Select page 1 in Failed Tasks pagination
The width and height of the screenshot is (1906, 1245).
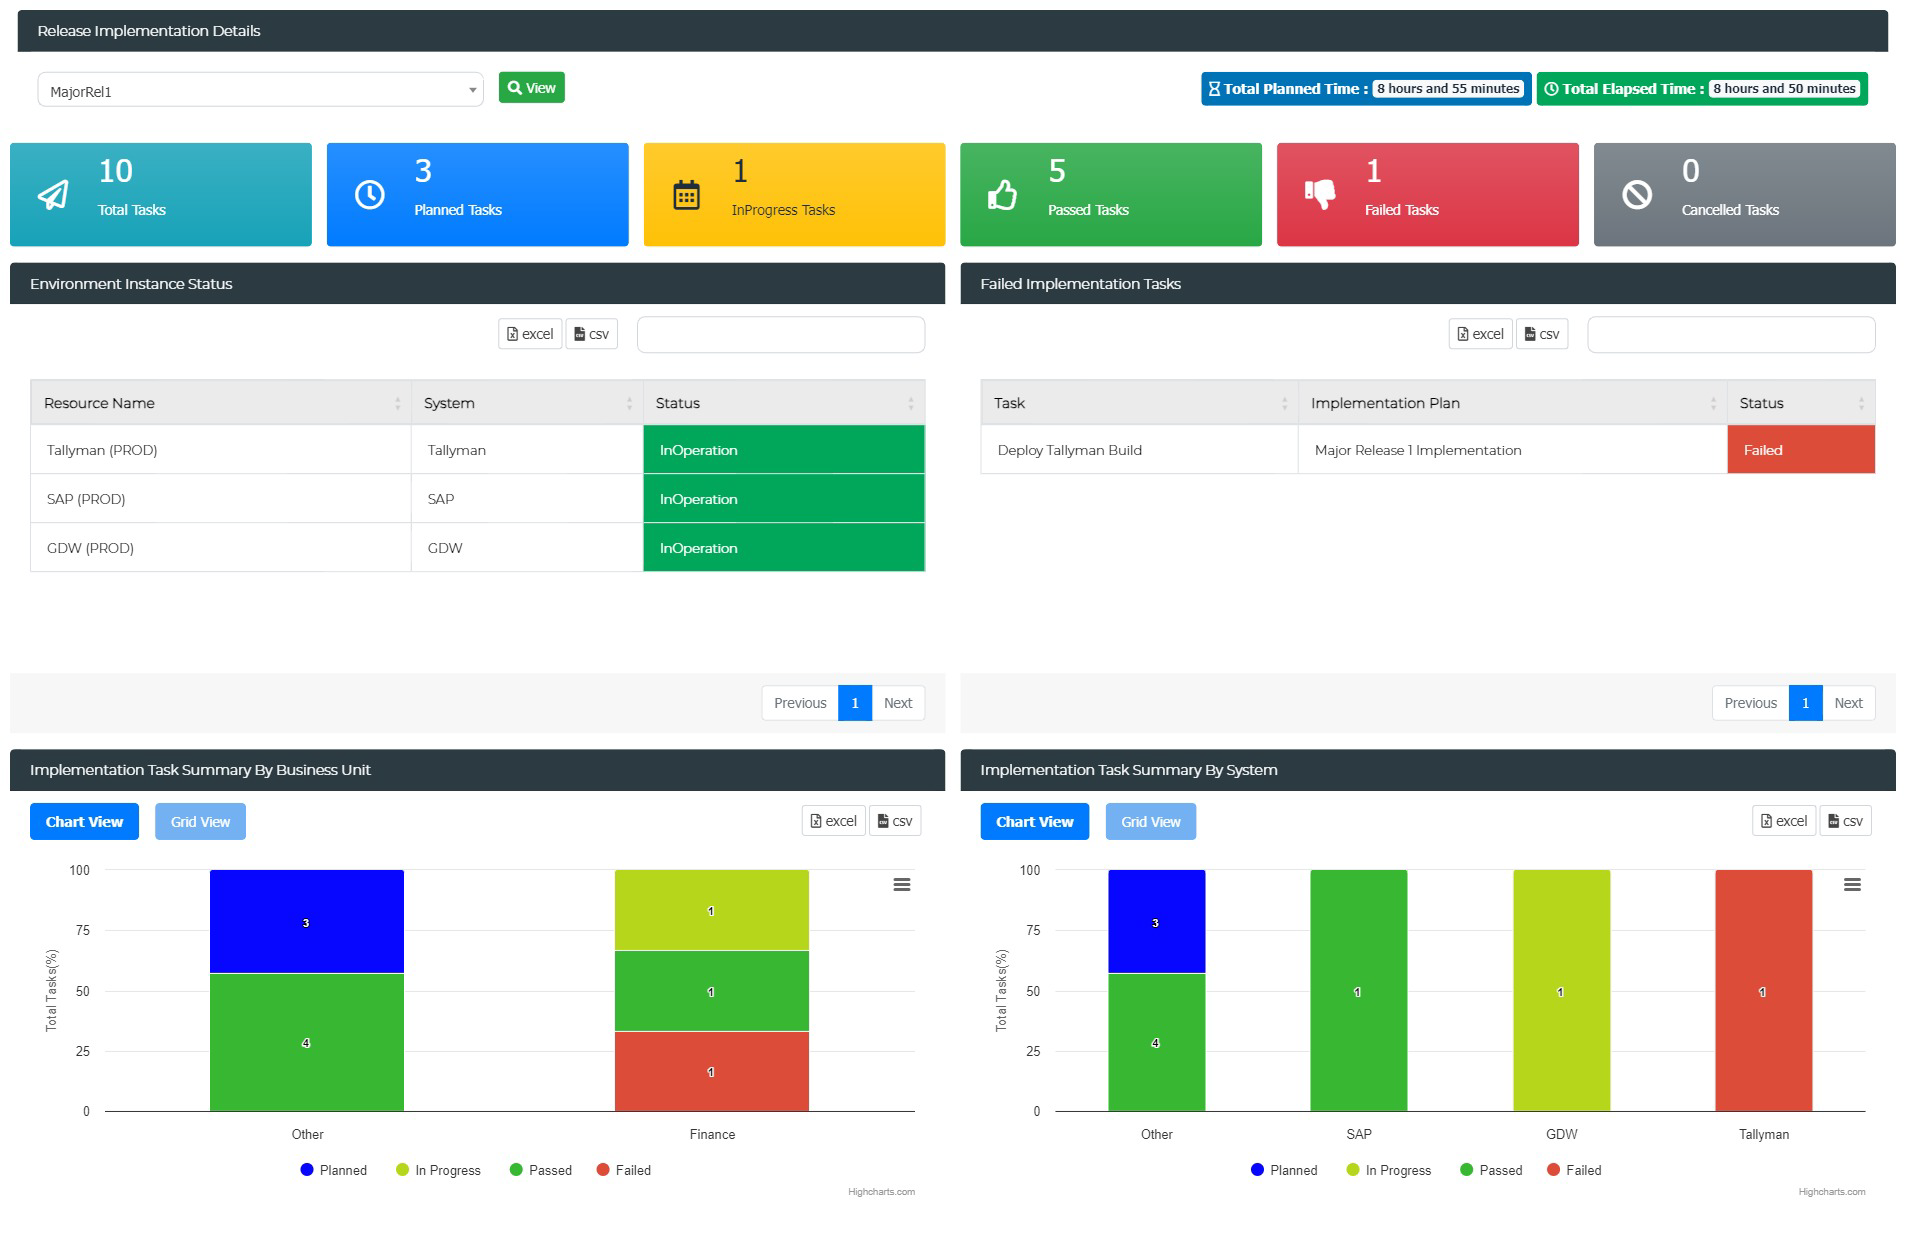click(1805, 703)
